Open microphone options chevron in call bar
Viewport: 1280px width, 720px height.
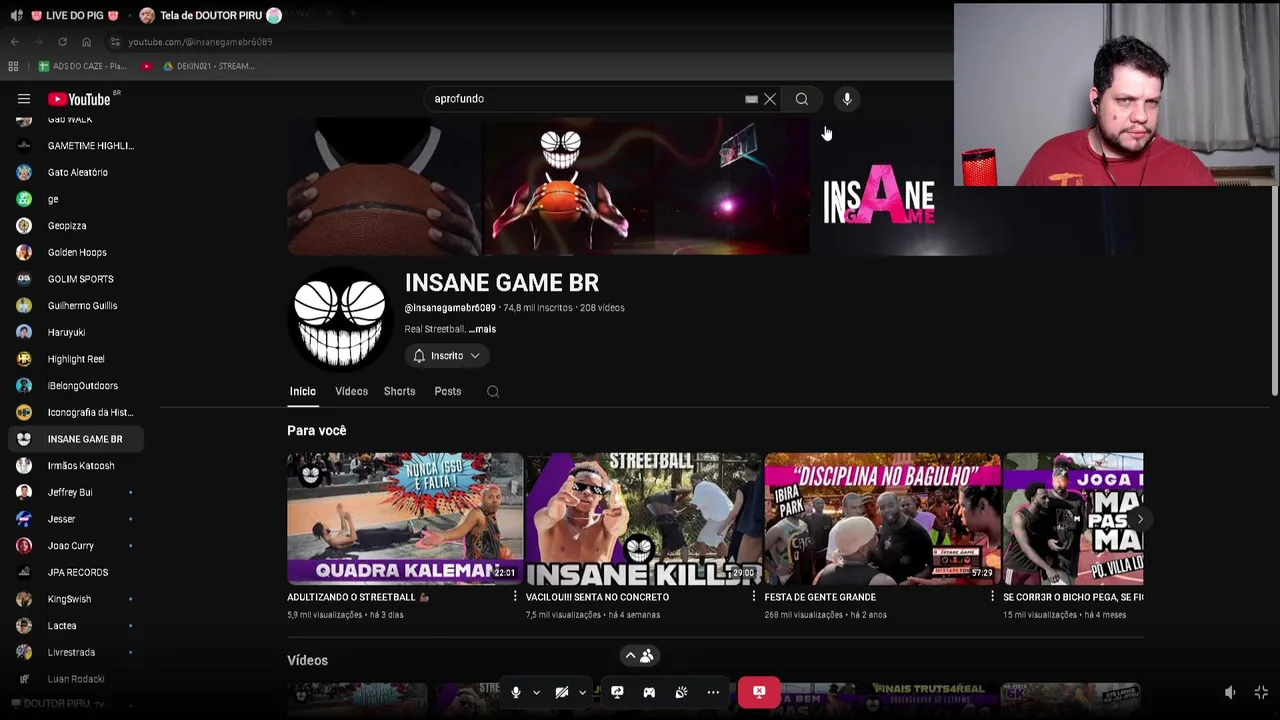536,692
